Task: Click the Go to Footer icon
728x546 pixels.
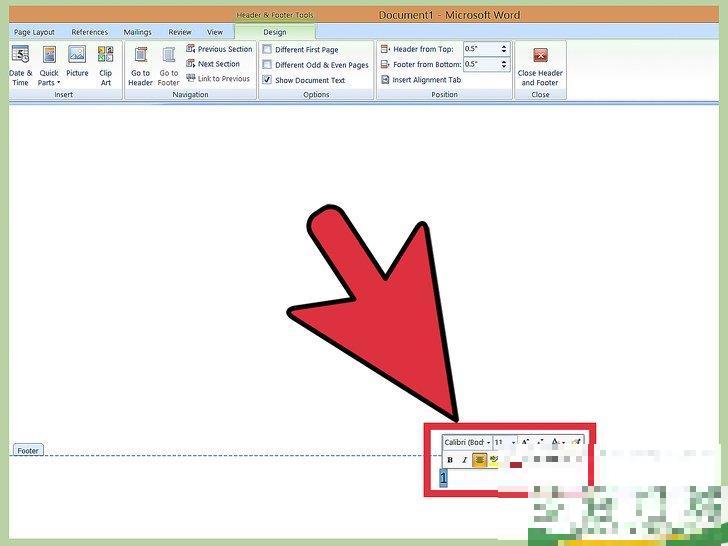Action: (x=168, y=65)
